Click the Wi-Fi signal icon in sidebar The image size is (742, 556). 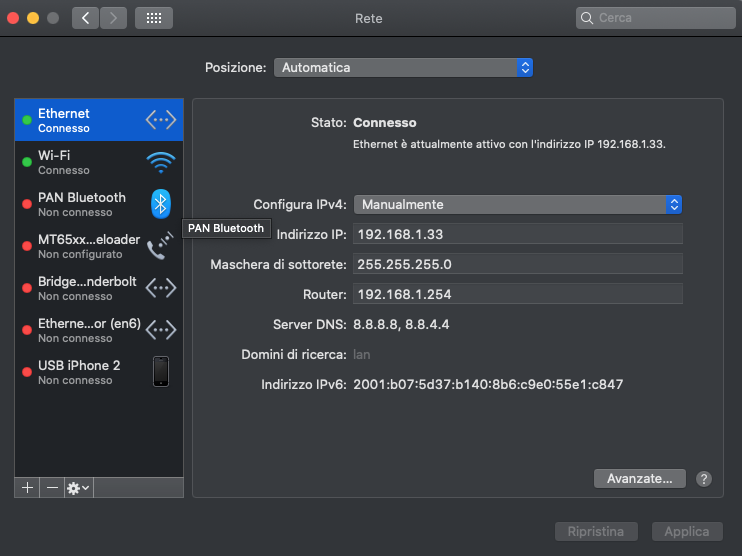point(161,162)
